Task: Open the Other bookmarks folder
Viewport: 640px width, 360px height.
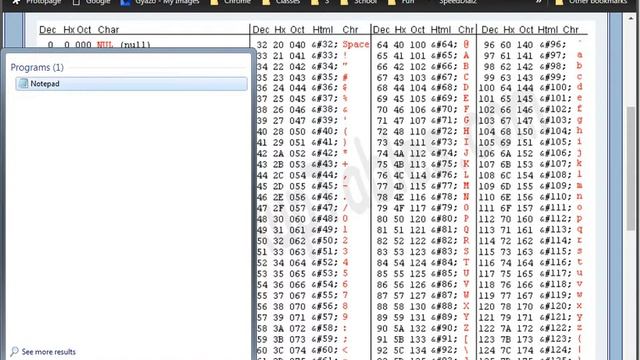Action: click(591, 2)
